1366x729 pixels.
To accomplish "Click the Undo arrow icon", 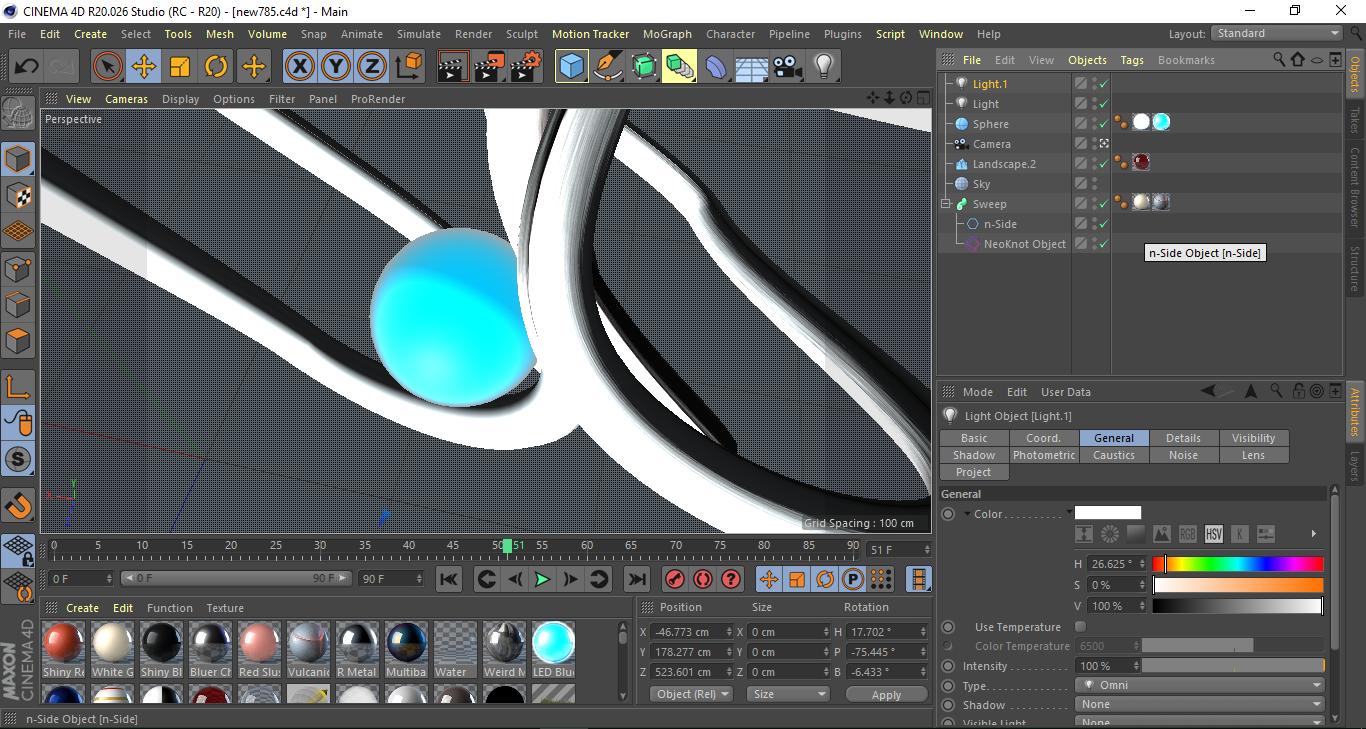I will click(26, 67).
